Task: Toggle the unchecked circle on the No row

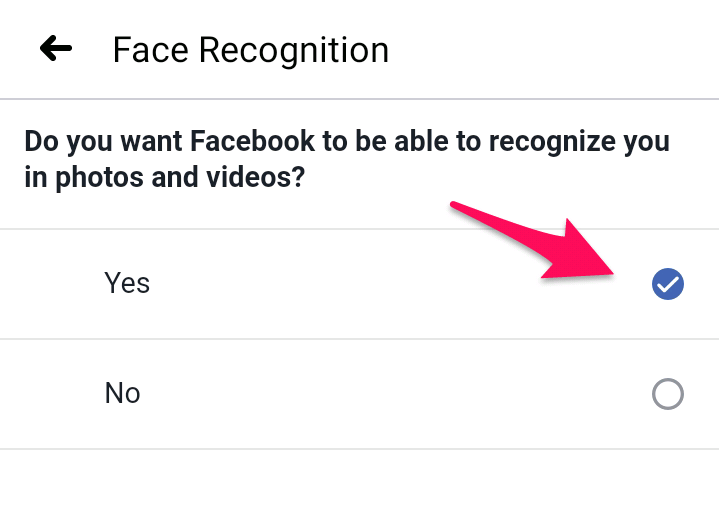Action: (x=667, y=394)
